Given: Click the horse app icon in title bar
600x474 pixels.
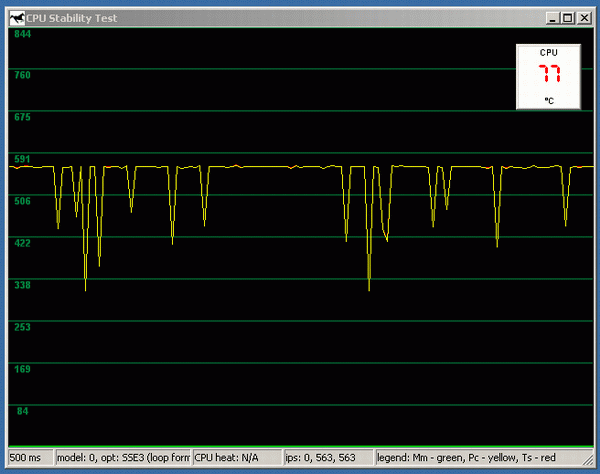Looking at the screenshot, I should [x=14, y=15].
